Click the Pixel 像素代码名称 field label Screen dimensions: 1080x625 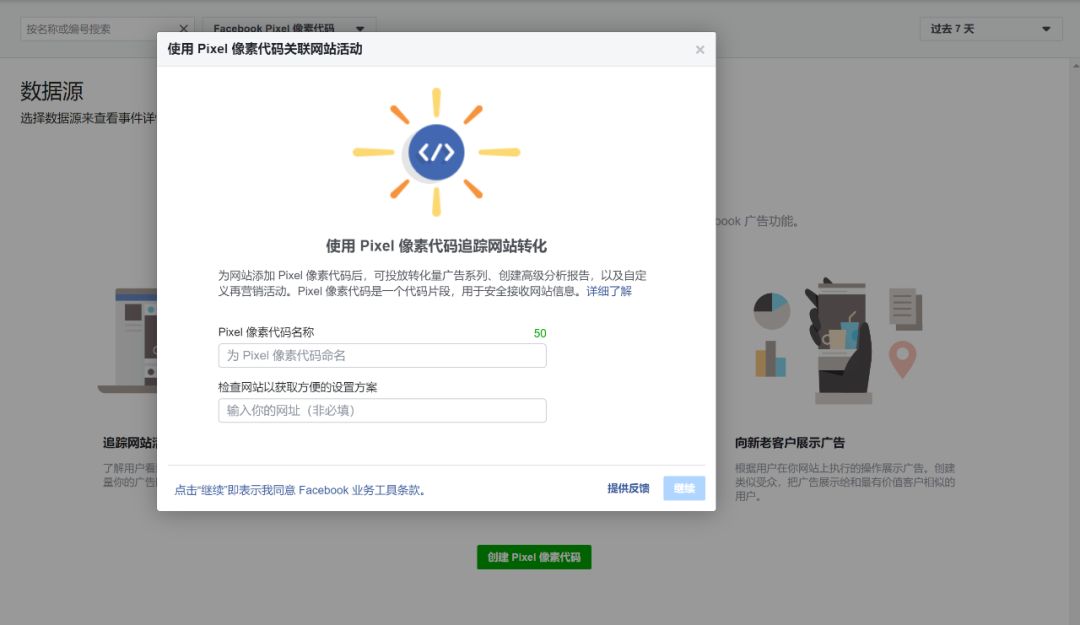pyautogui.click(x=267, y=331)
